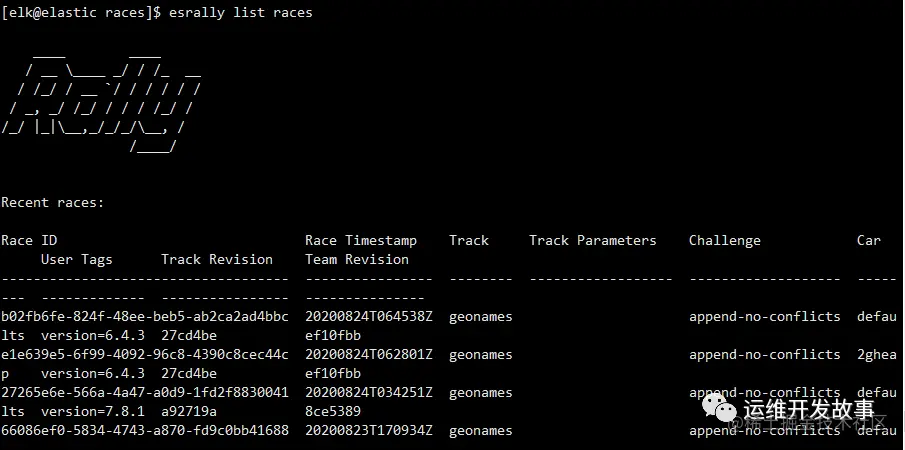This screenshot has width=905, height=450.
Task: Click the "Race ID" column header
Action: [x=29, y=240]
